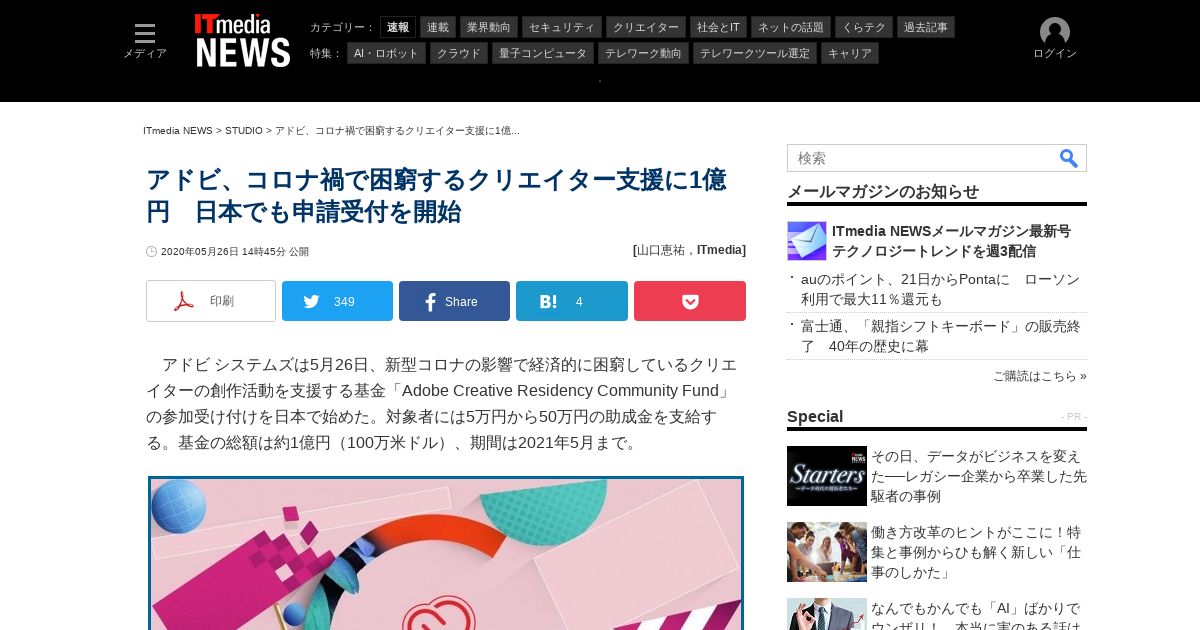
Task: Open その日、データがビジネスを変えた article link
Action: click(979, 476)
